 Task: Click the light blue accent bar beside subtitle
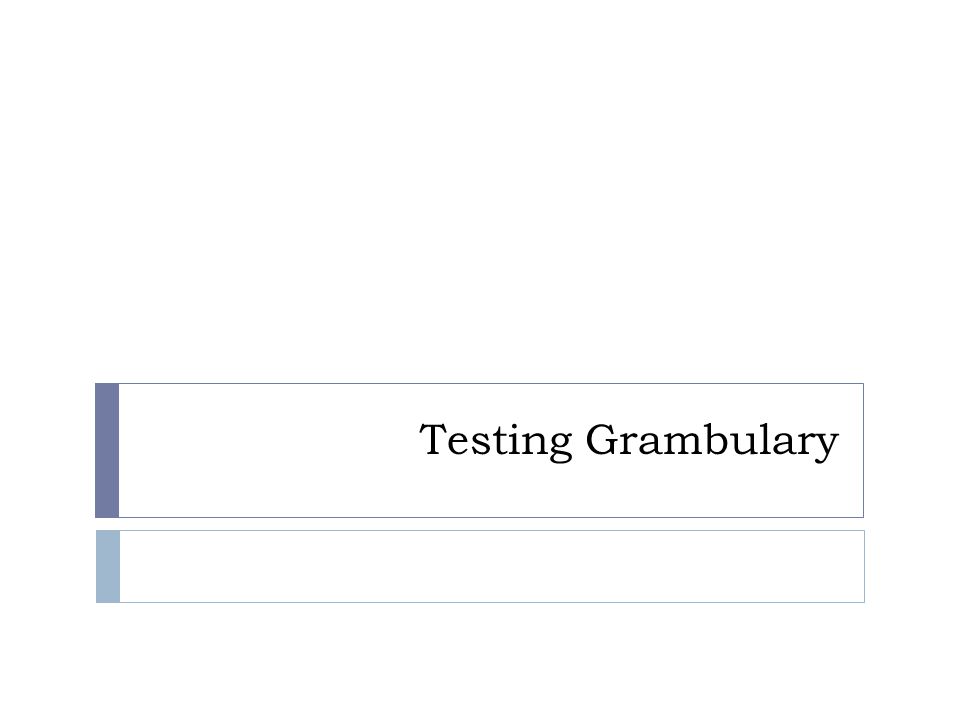(108, 566)
